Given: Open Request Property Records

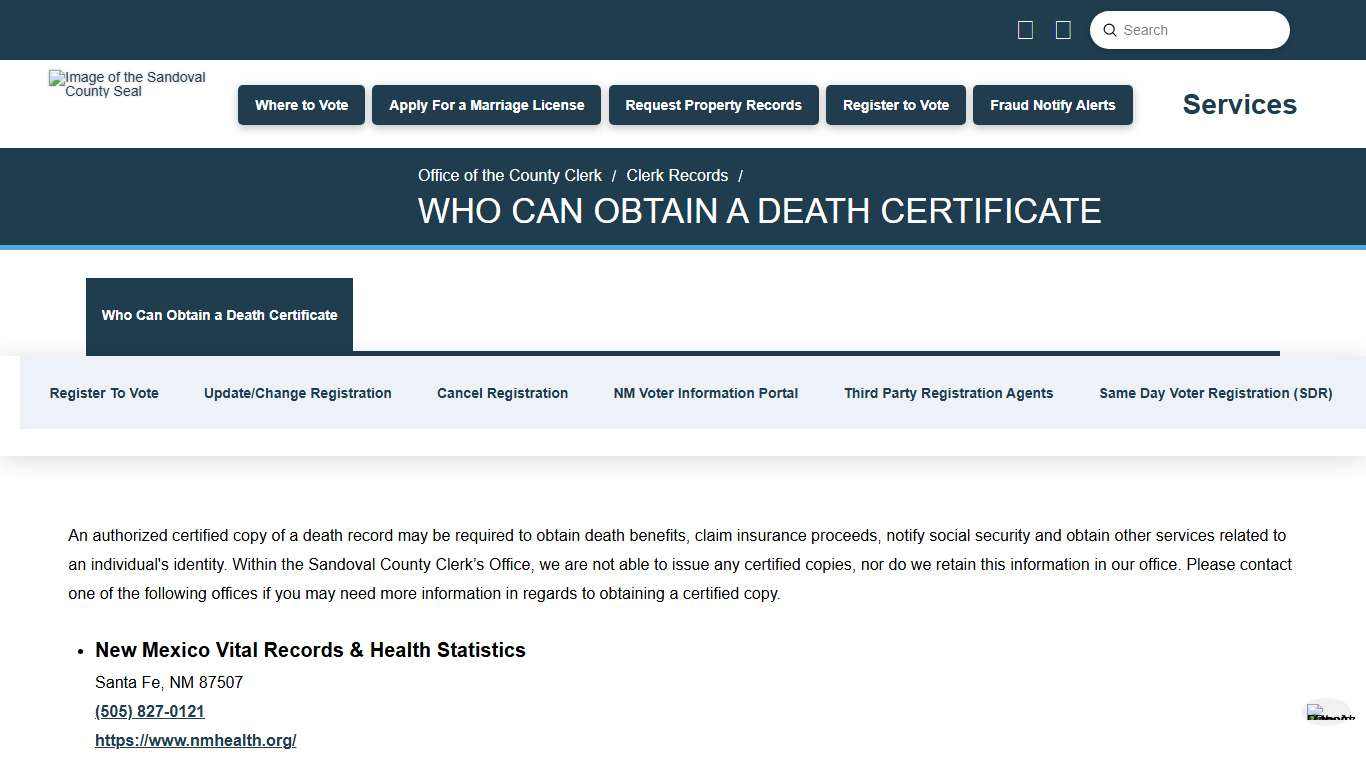Looking at the screenshot, I should click(x=713, y=104).
